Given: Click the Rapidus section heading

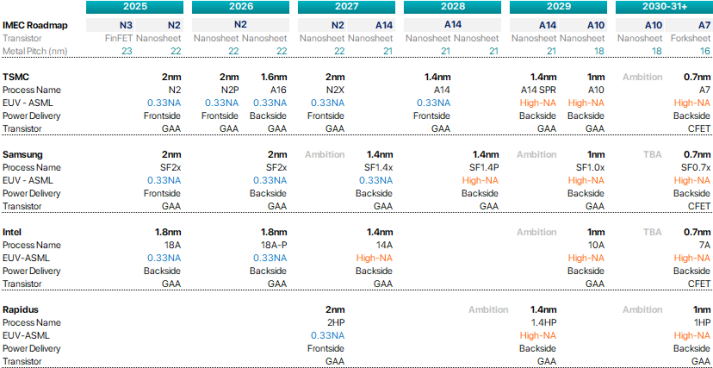Looking at the screenshot, I should click(20, 310).
